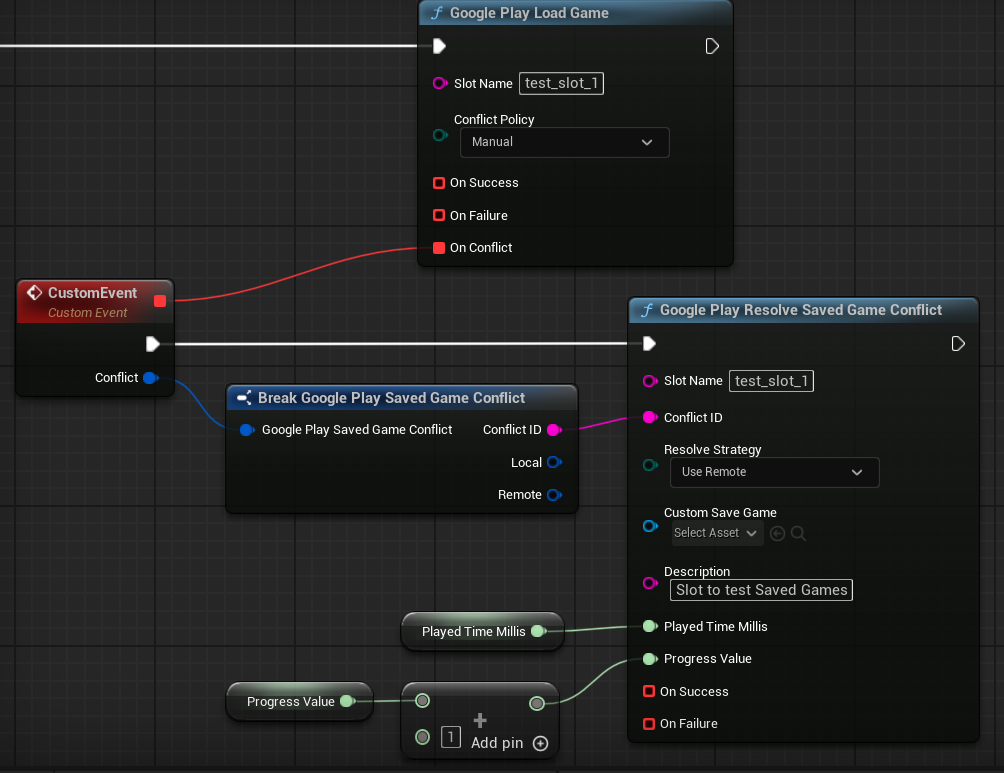Click CustomEvent red delegate output pin
Image resolution: width=1004 pixels, height=773 pixels.
[160, 300]
